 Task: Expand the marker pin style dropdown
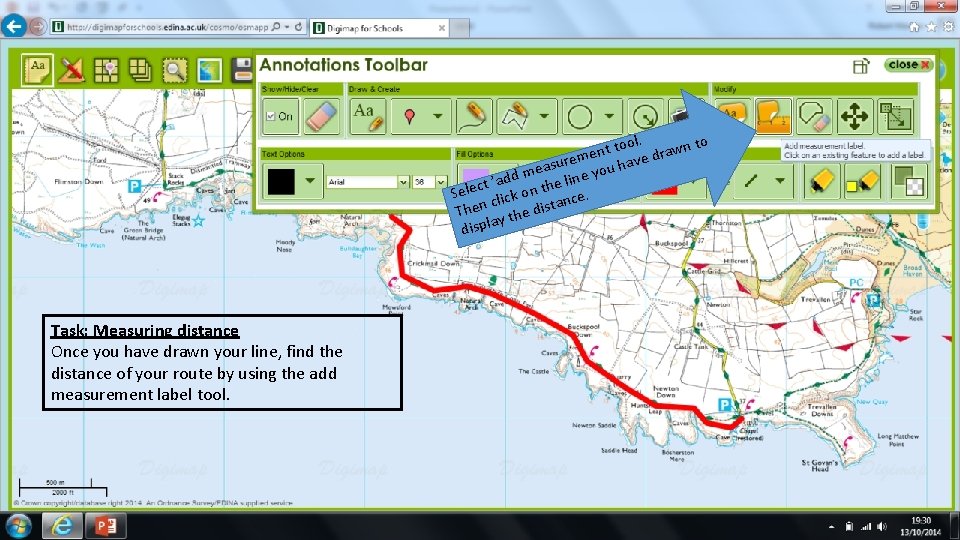pyautogui.click(x=438, y=116)
